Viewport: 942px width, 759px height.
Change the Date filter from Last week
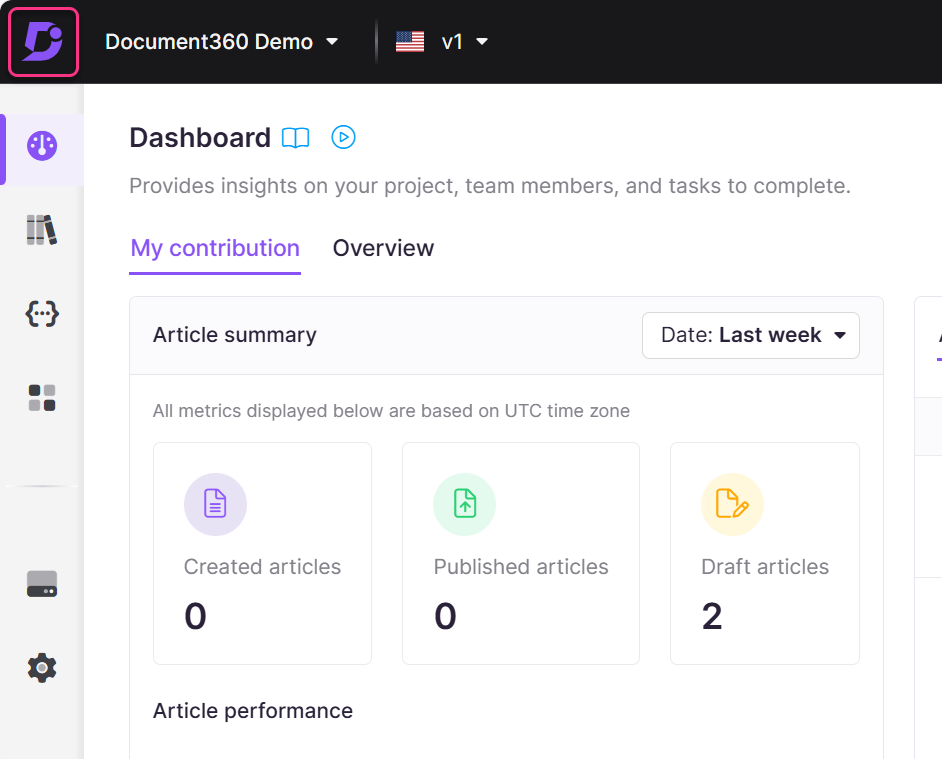750,335
